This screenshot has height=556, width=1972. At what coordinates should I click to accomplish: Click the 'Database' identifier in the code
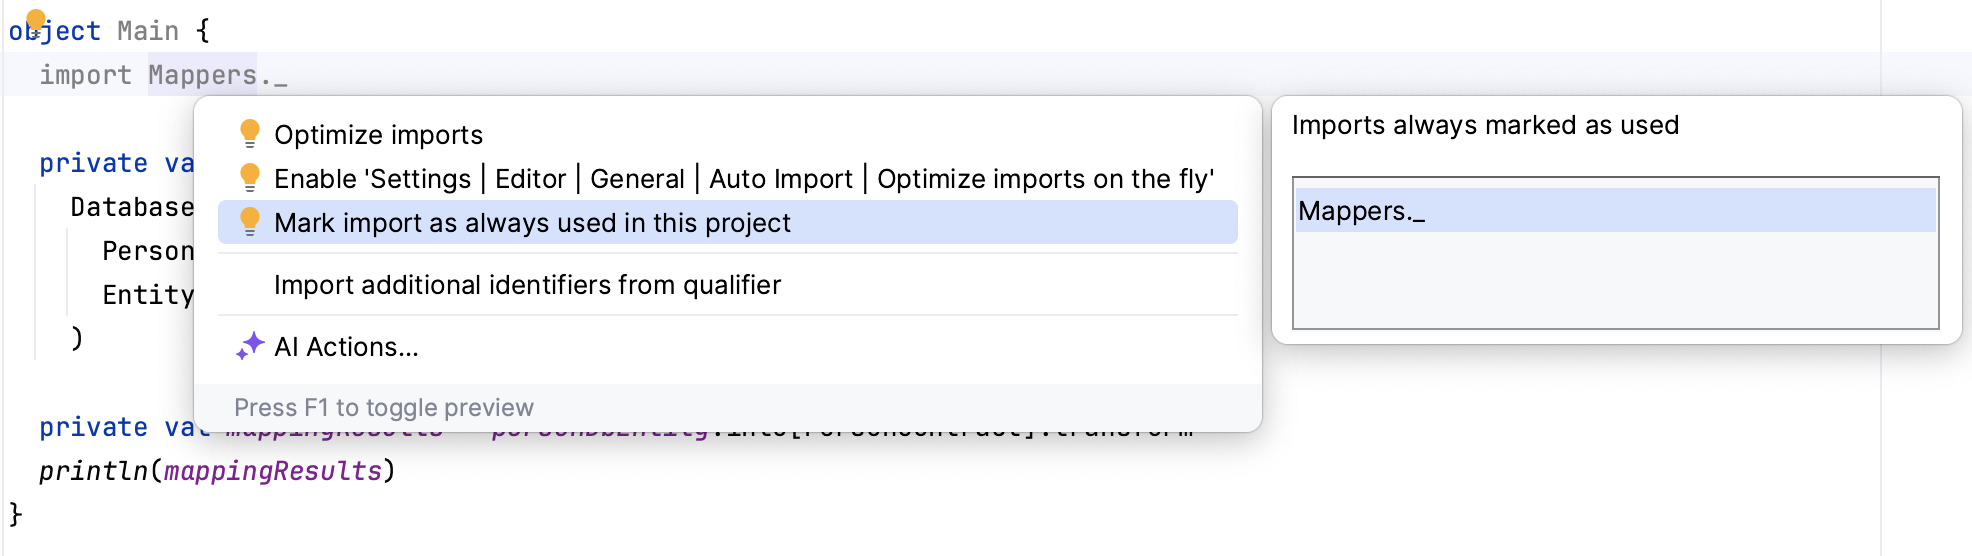[x=132, y=207]
